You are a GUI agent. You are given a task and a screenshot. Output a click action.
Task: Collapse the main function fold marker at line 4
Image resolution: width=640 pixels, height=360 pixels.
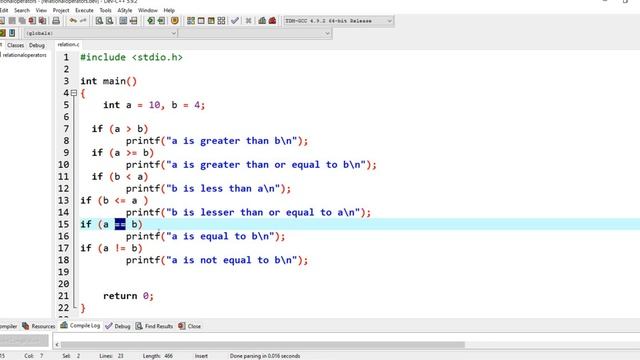coord(74,93)
